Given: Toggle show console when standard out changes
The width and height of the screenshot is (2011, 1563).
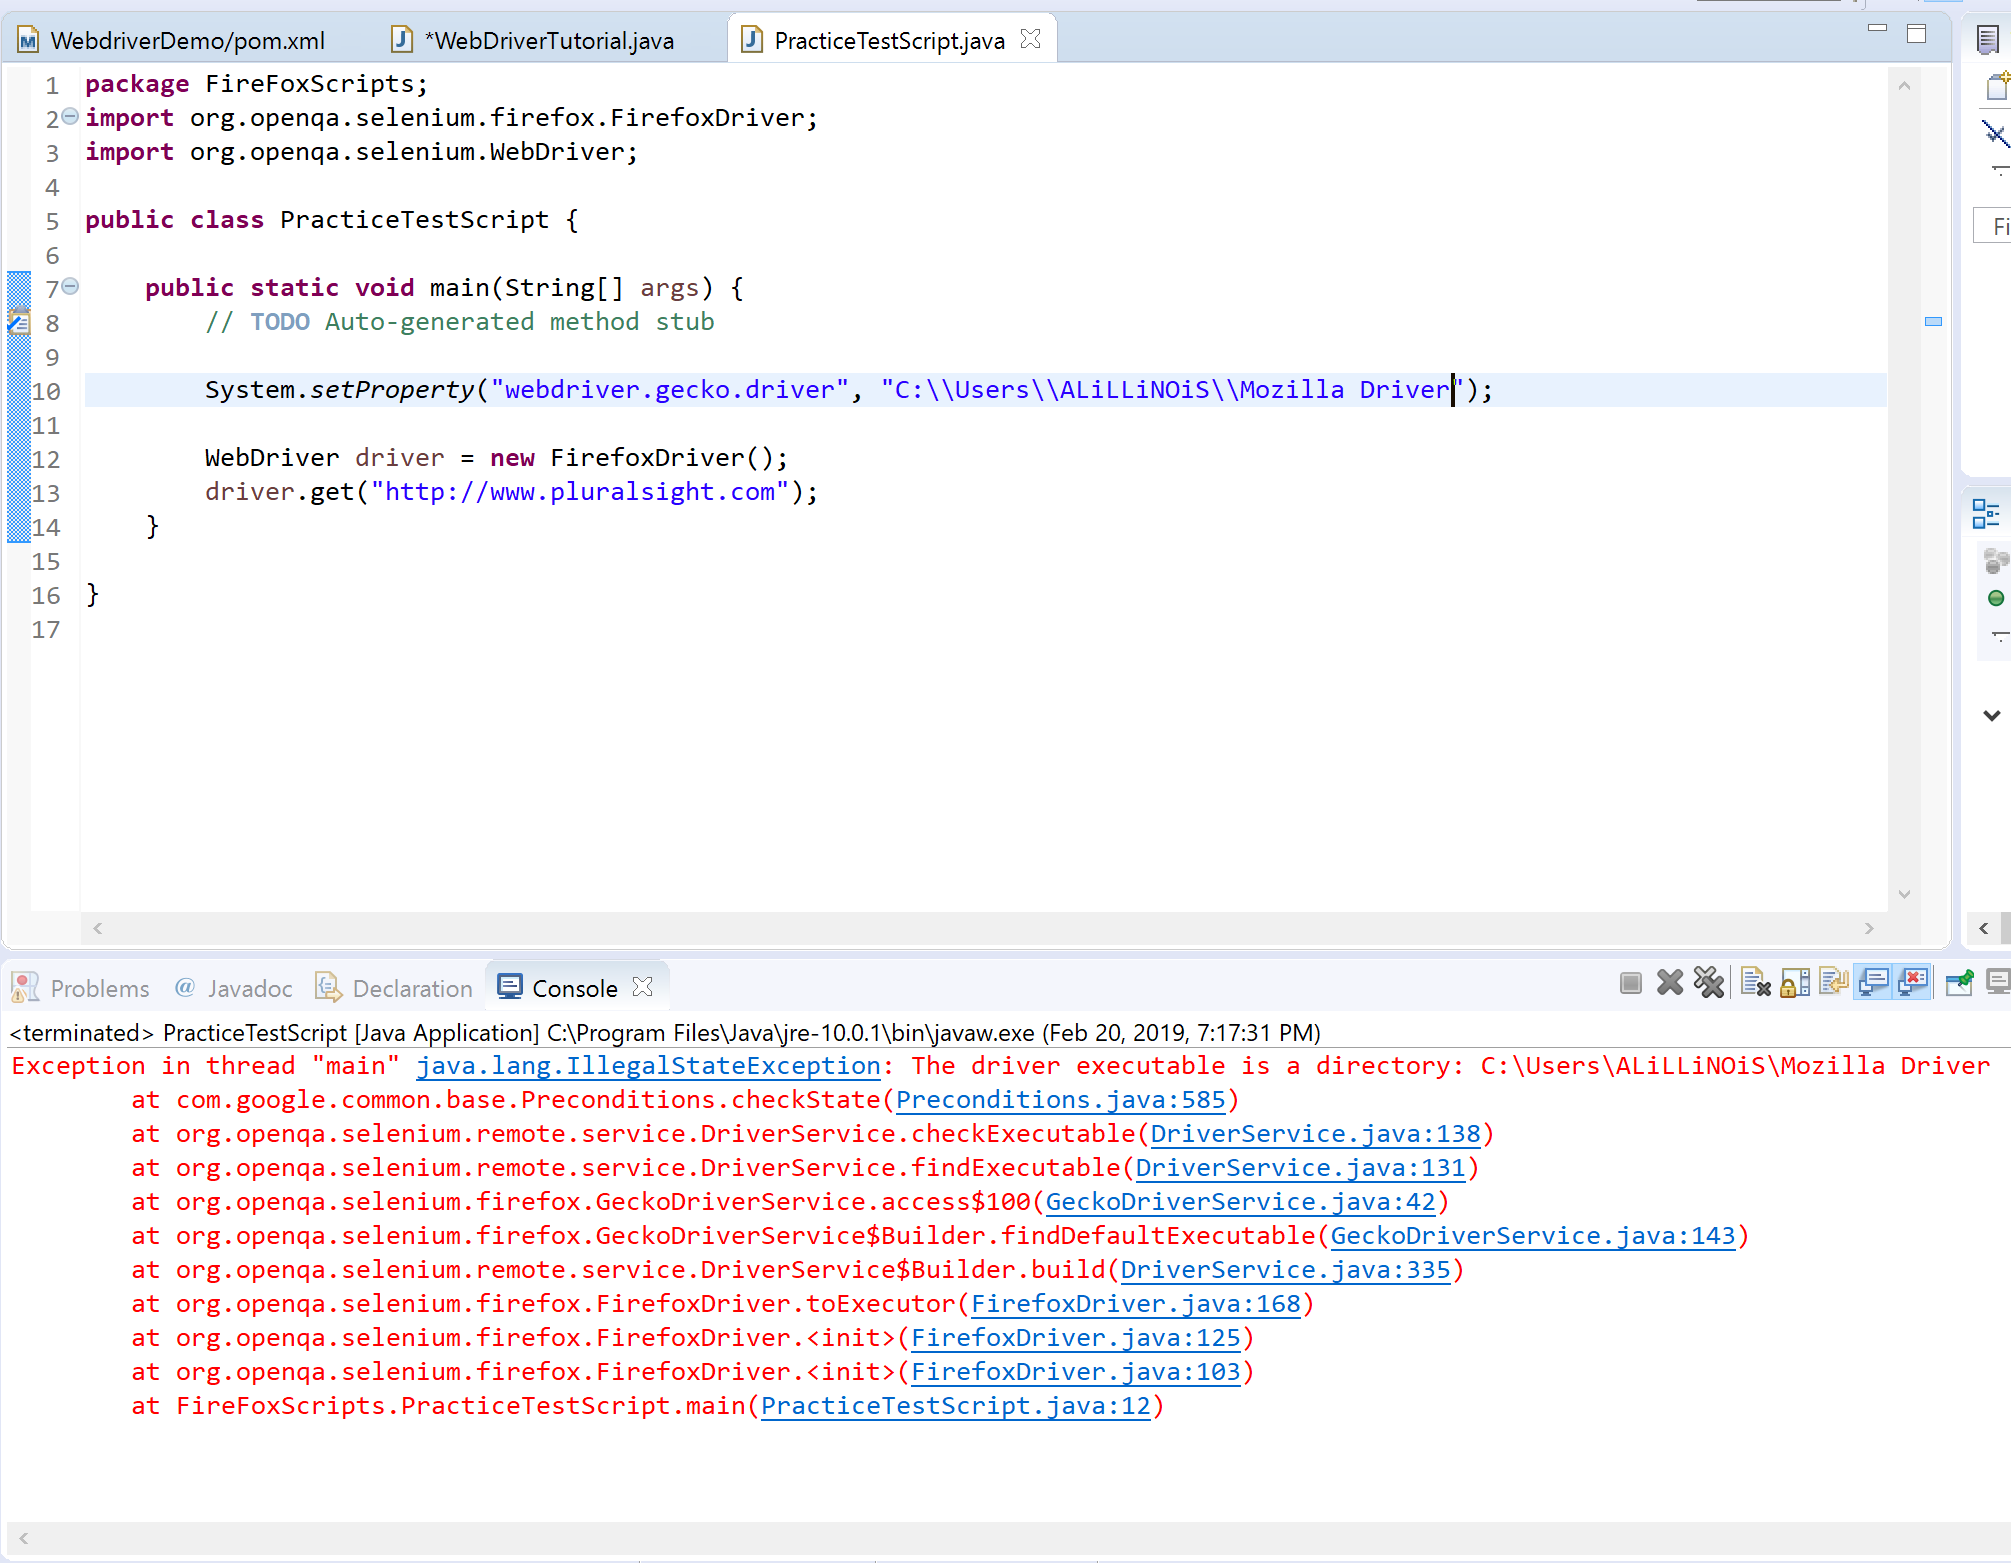Looking at the screenshot, I should [1873, 982].
